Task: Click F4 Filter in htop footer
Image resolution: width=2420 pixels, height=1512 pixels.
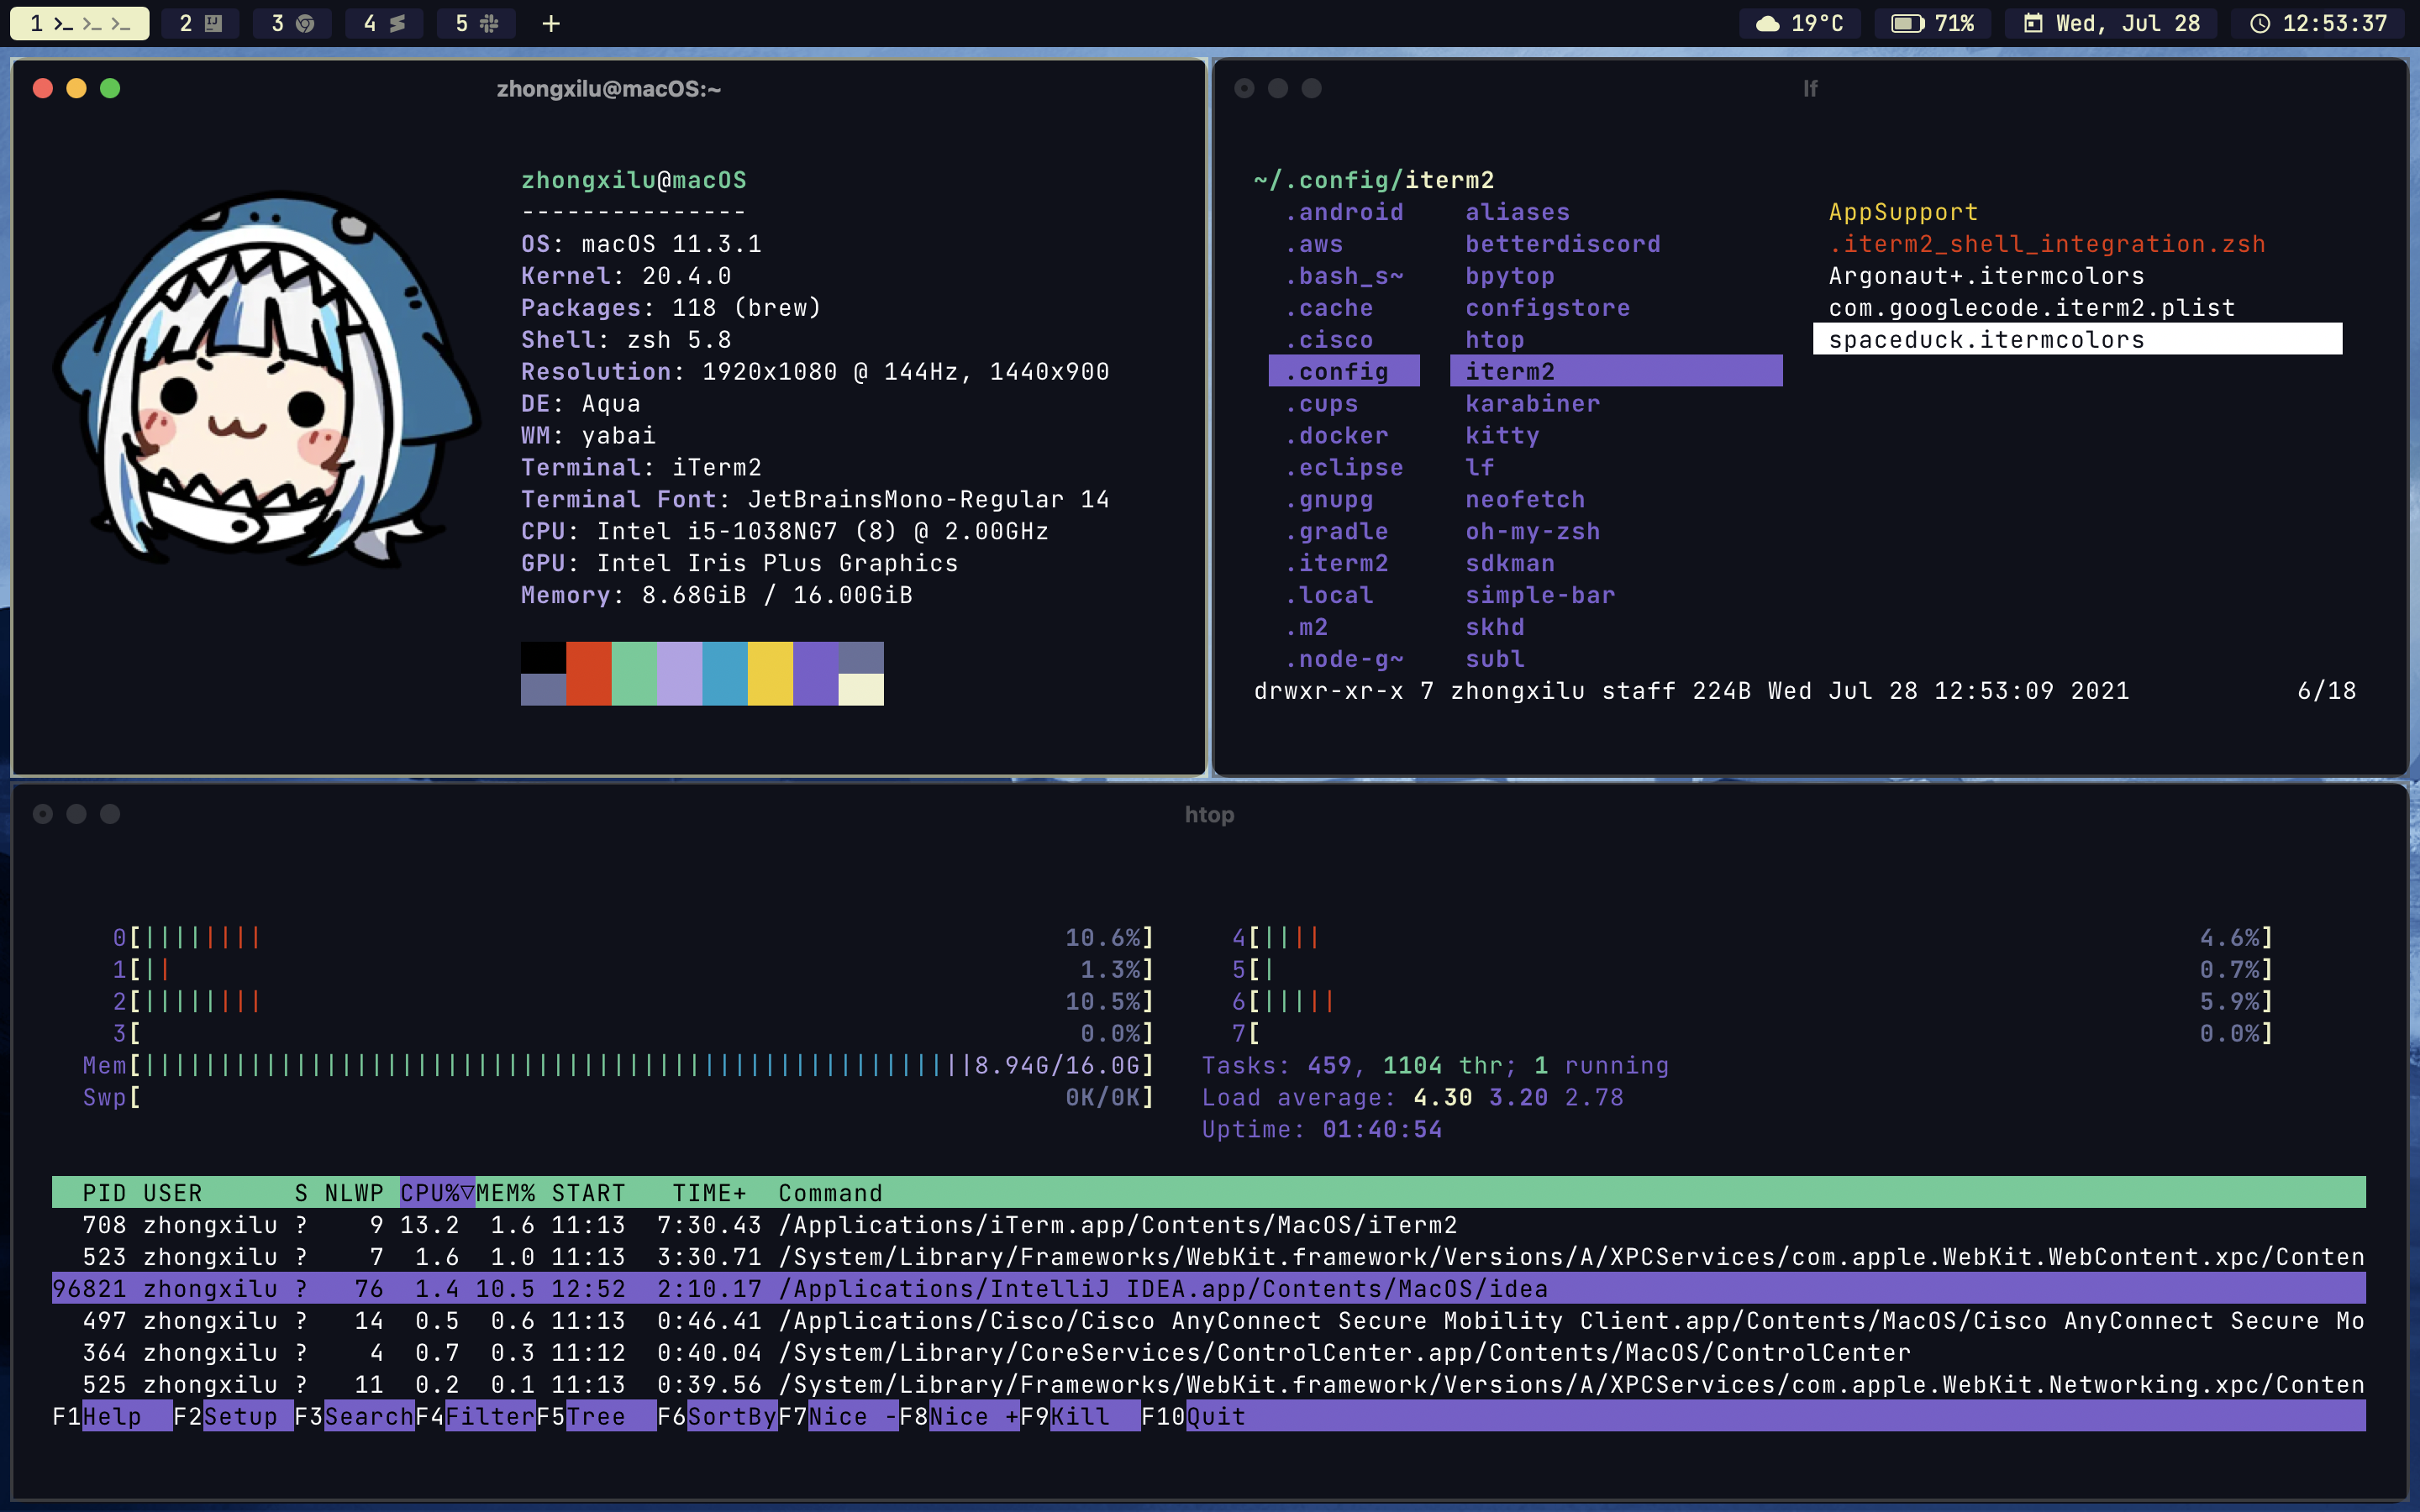Action: click(475, 1417)
